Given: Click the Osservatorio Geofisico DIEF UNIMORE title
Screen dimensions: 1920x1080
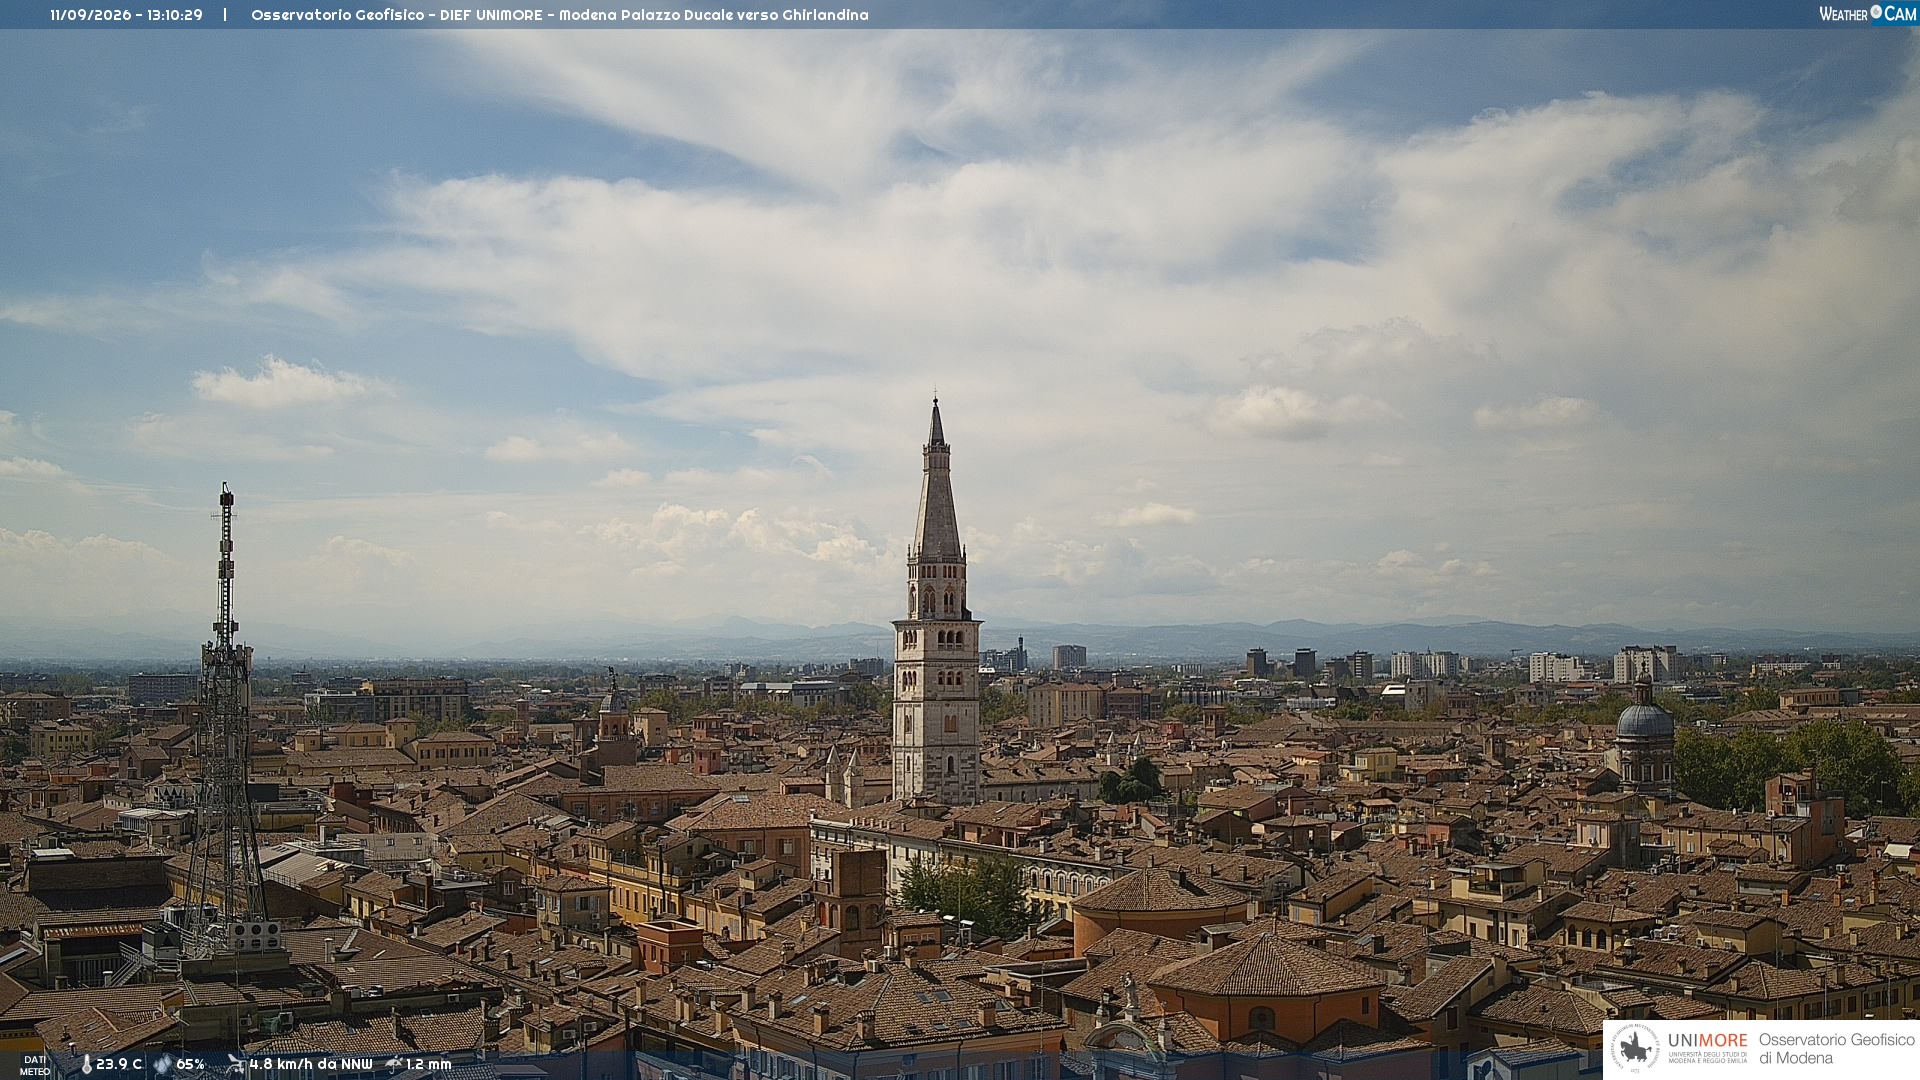Looking at the screenshot, I should pyautogui.click(x=397, y=15).
